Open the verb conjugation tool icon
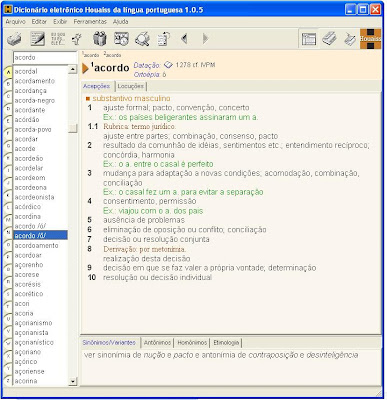 point(58,39)
